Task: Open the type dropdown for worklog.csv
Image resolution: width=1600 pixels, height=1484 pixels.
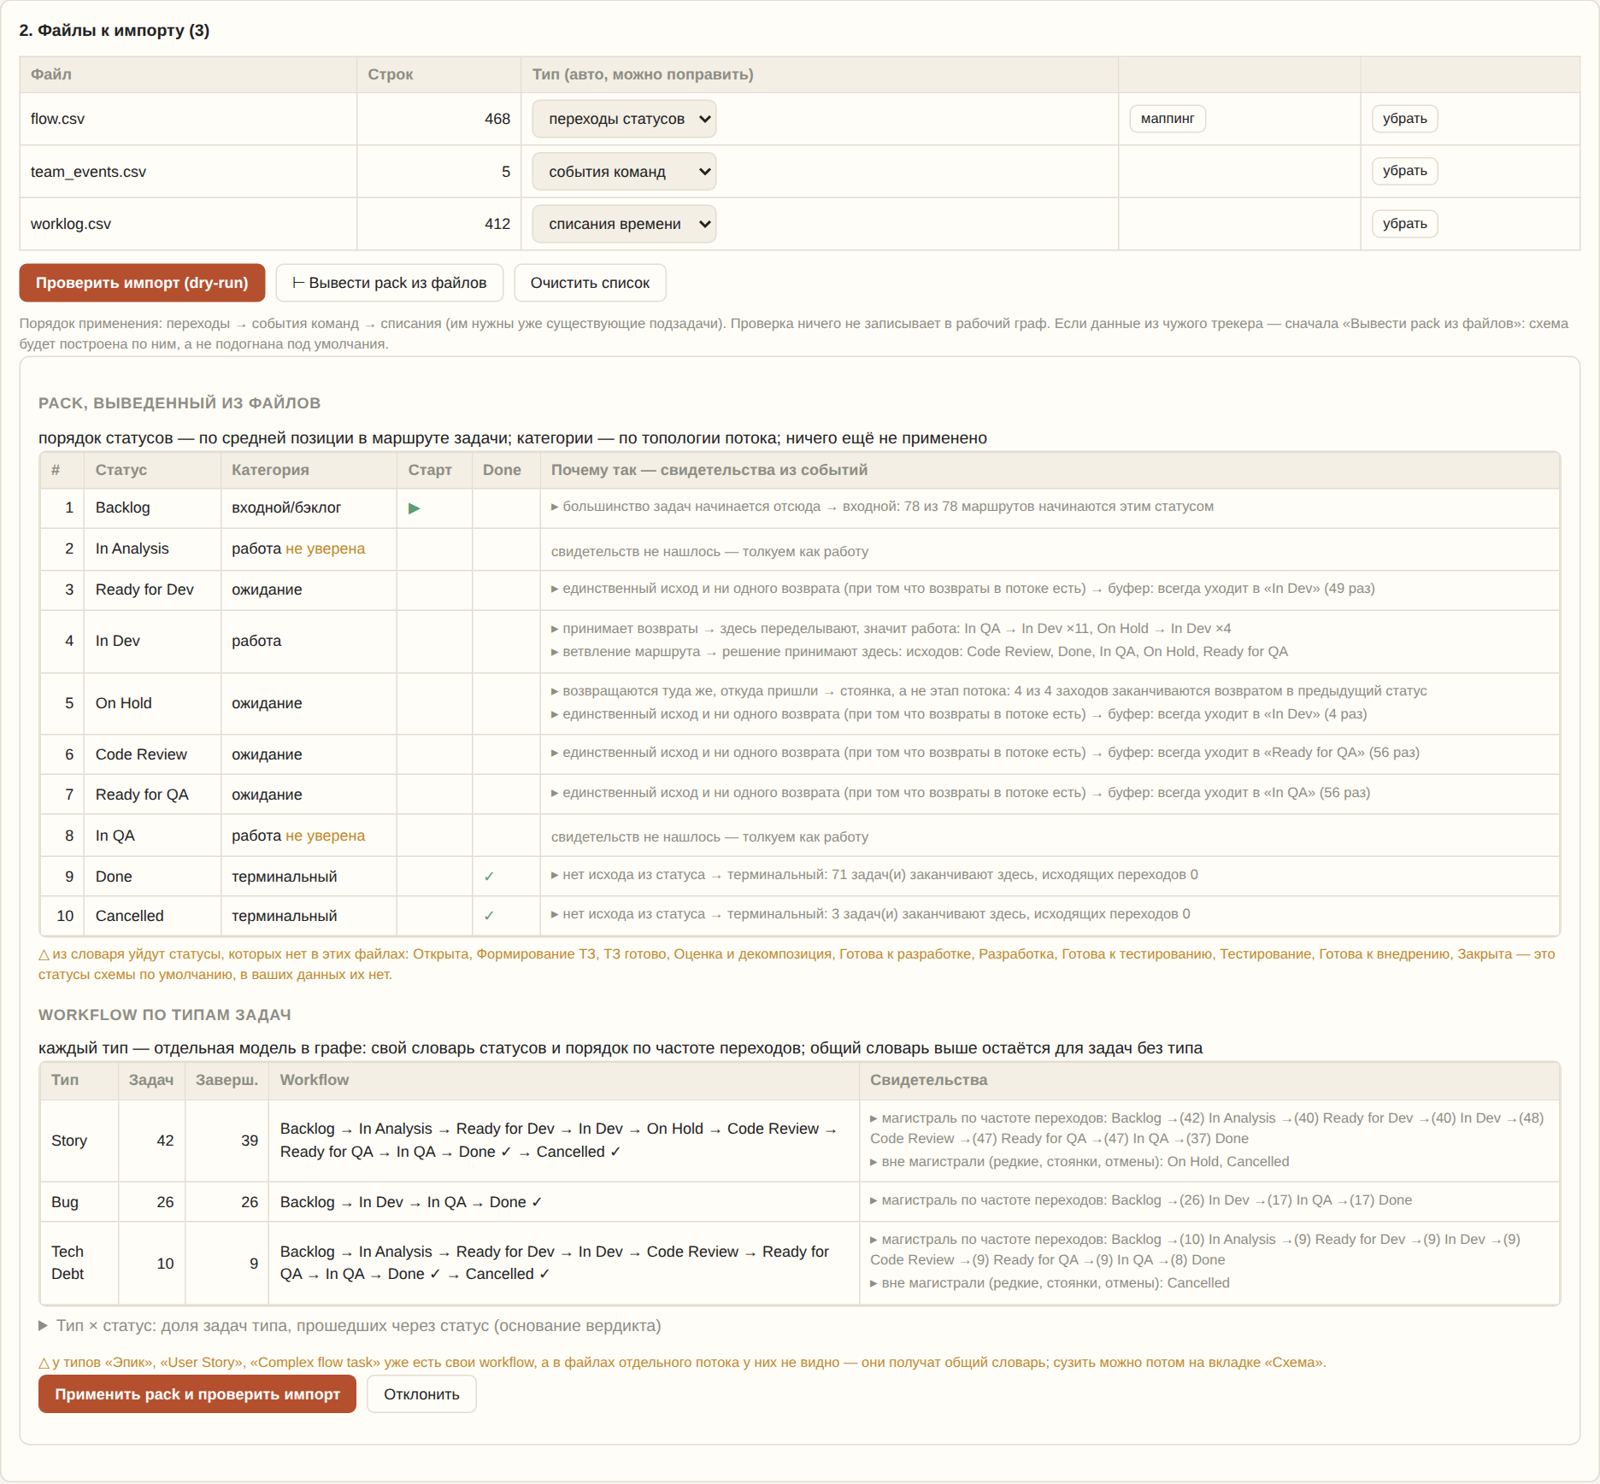Action: 624,224
